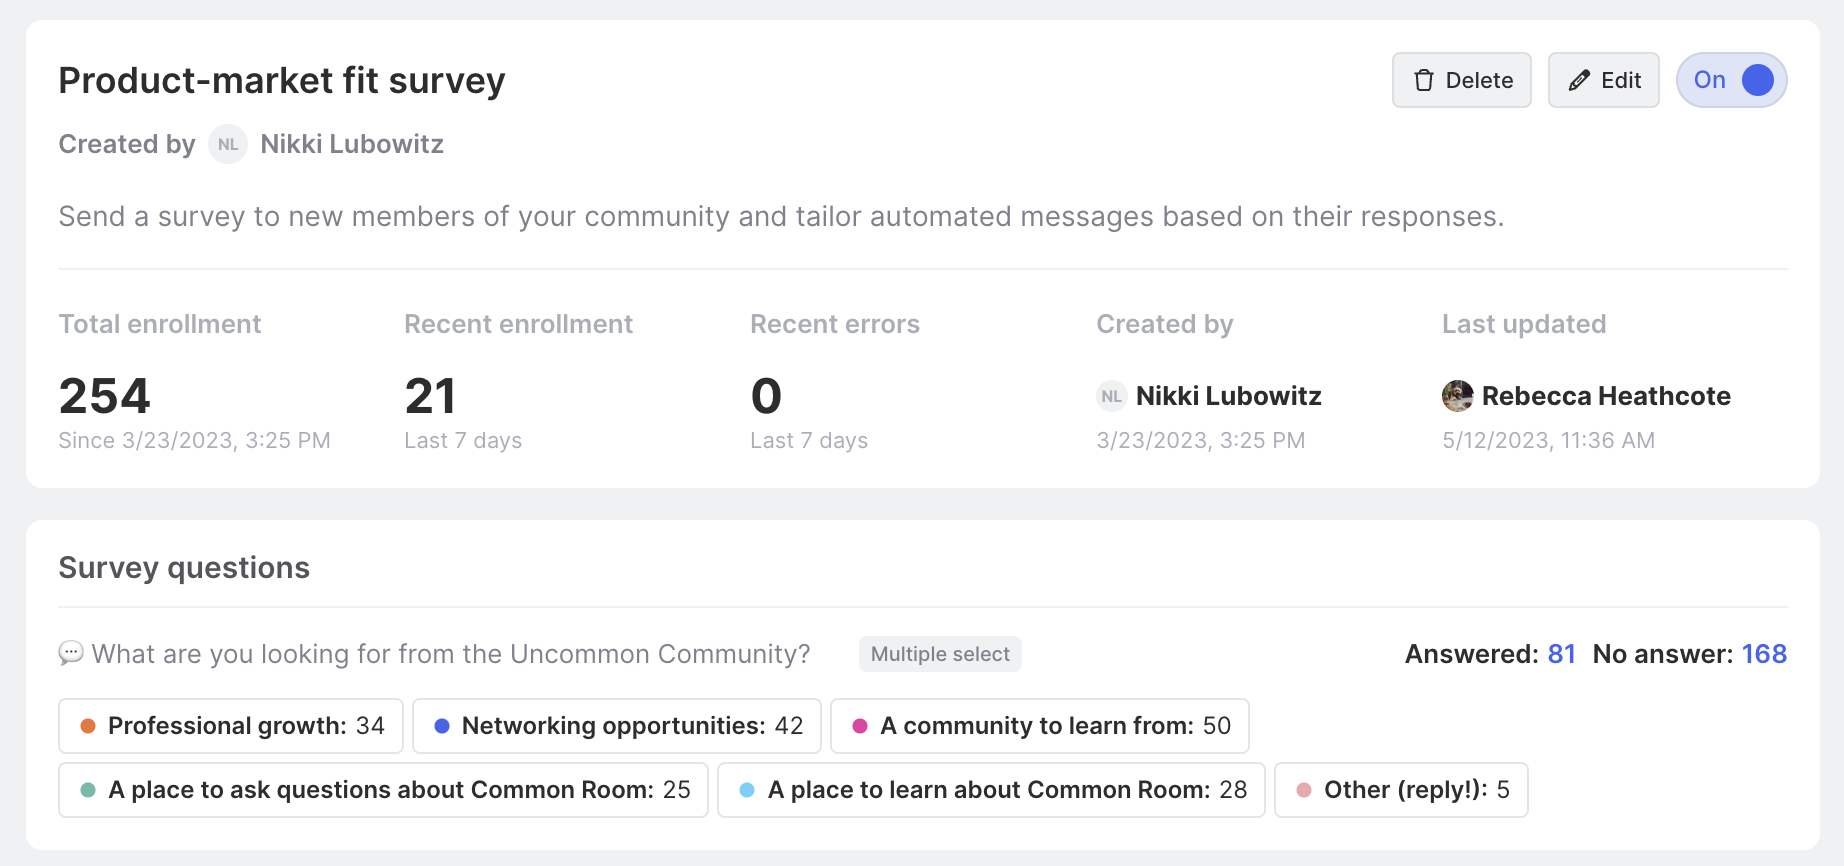Screen dimensions: 1844x866
Task: Select A place to ask questions chip
Action: tap(384, 790)
